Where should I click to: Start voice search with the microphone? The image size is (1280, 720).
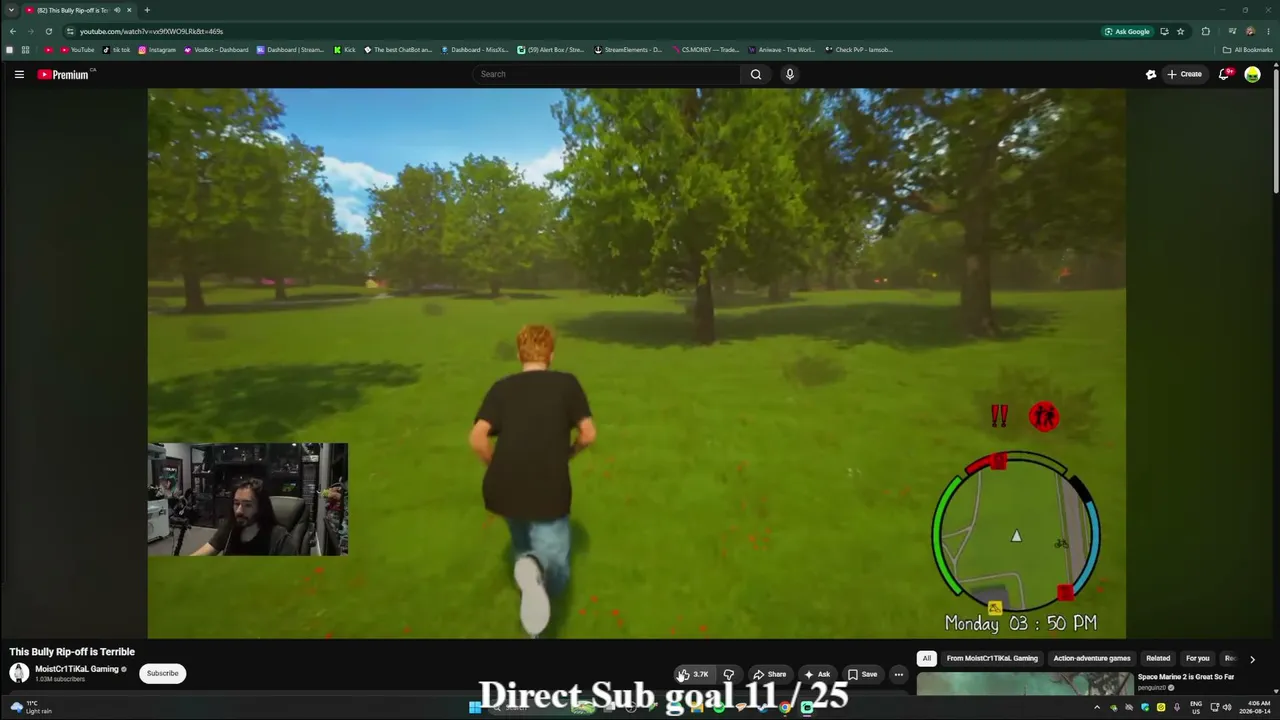click(x=790, y=74)
